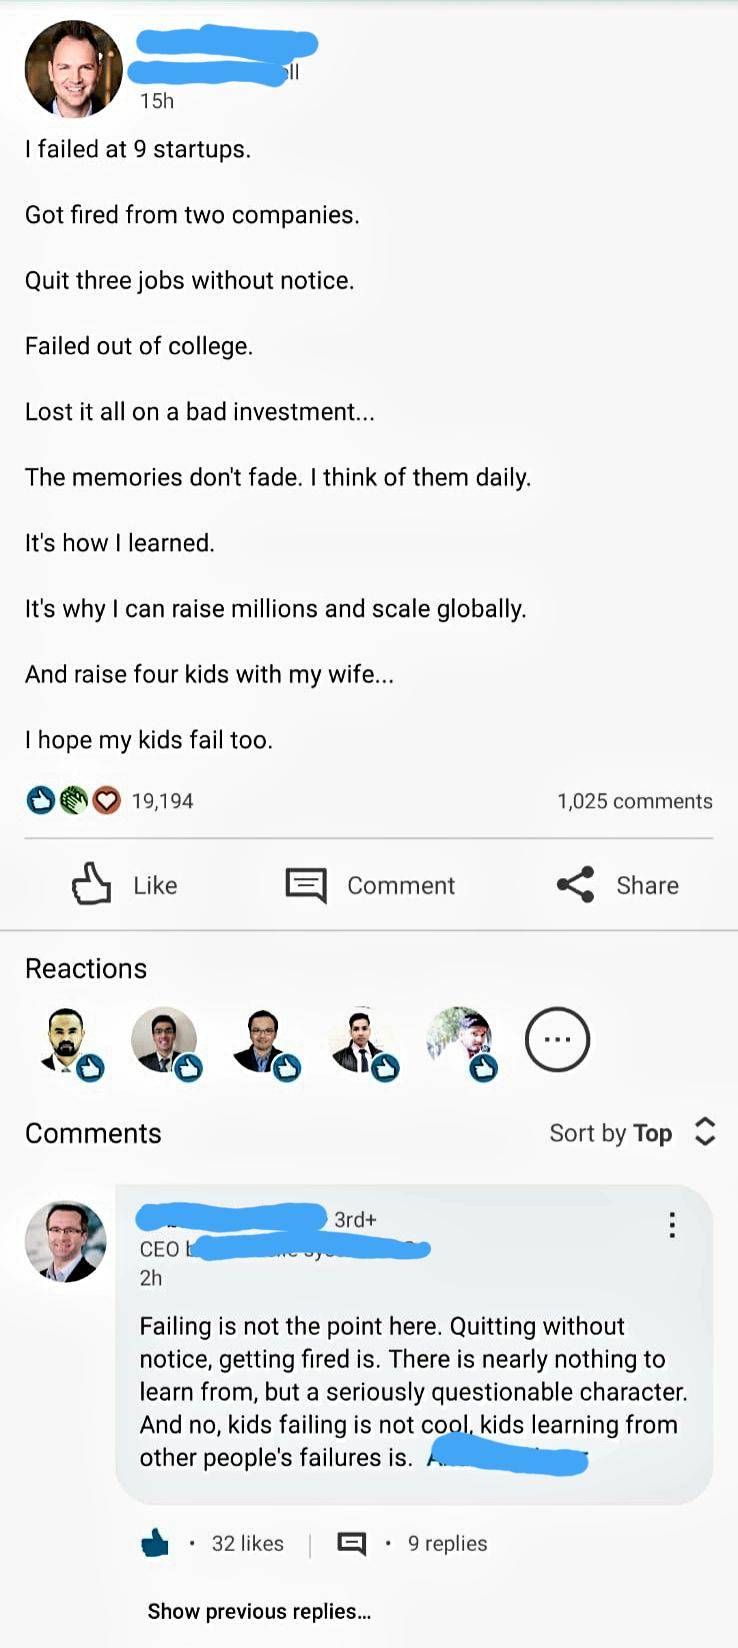Click 9 replies to expand the thread

(446, 1543)
